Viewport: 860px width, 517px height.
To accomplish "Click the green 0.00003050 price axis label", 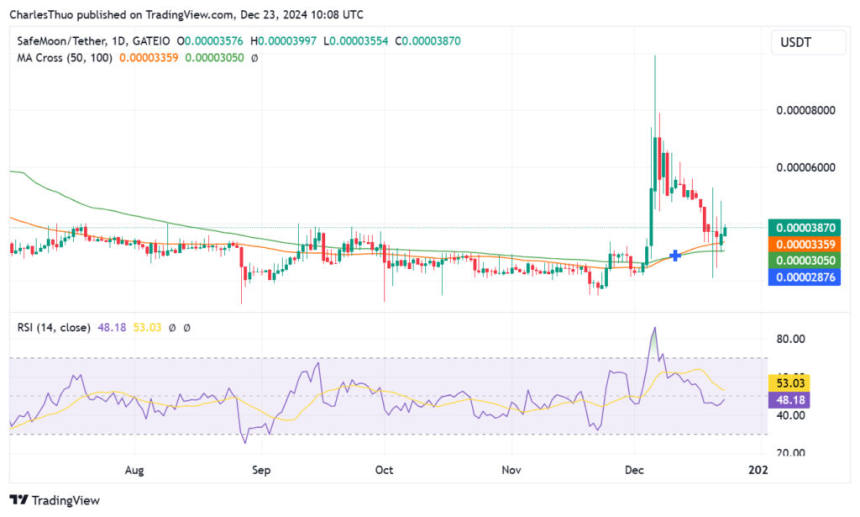I will pos(807,261).
